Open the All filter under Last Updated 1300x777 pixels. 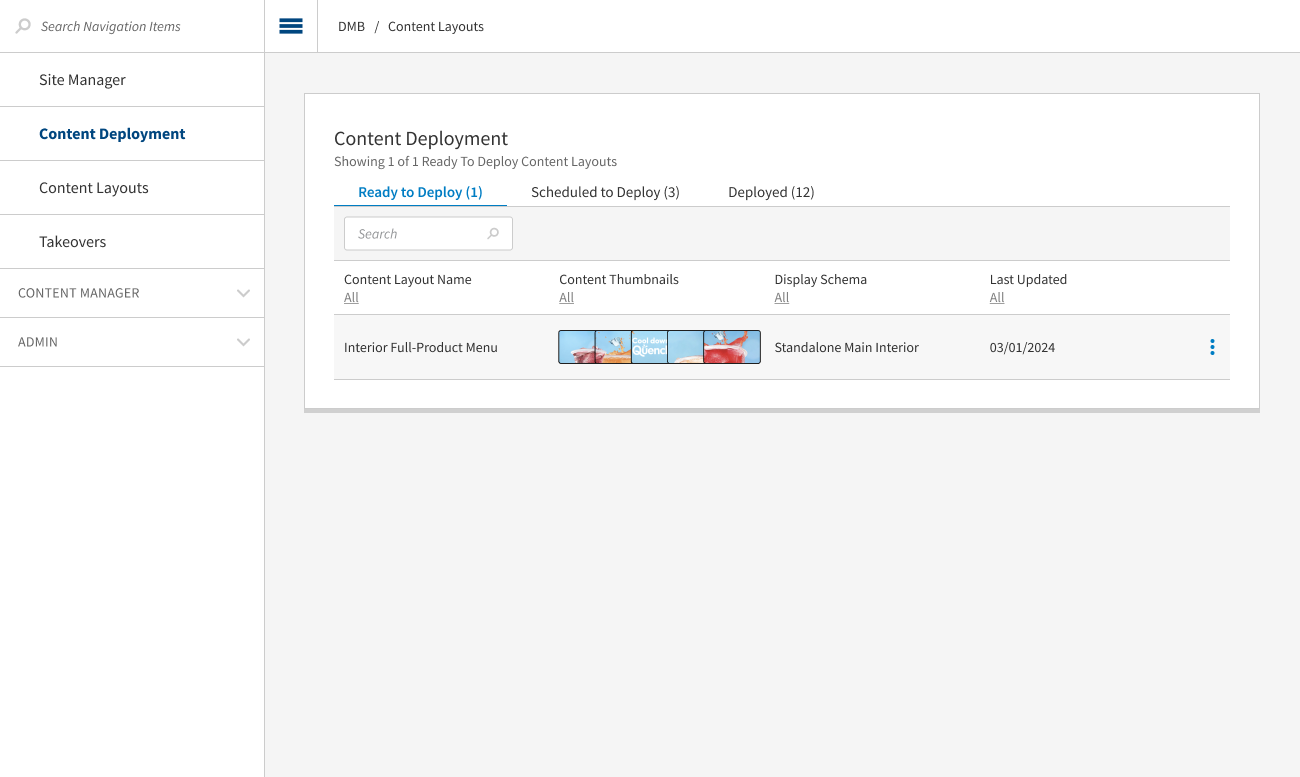pyautogui.click(x=997, y=298)
